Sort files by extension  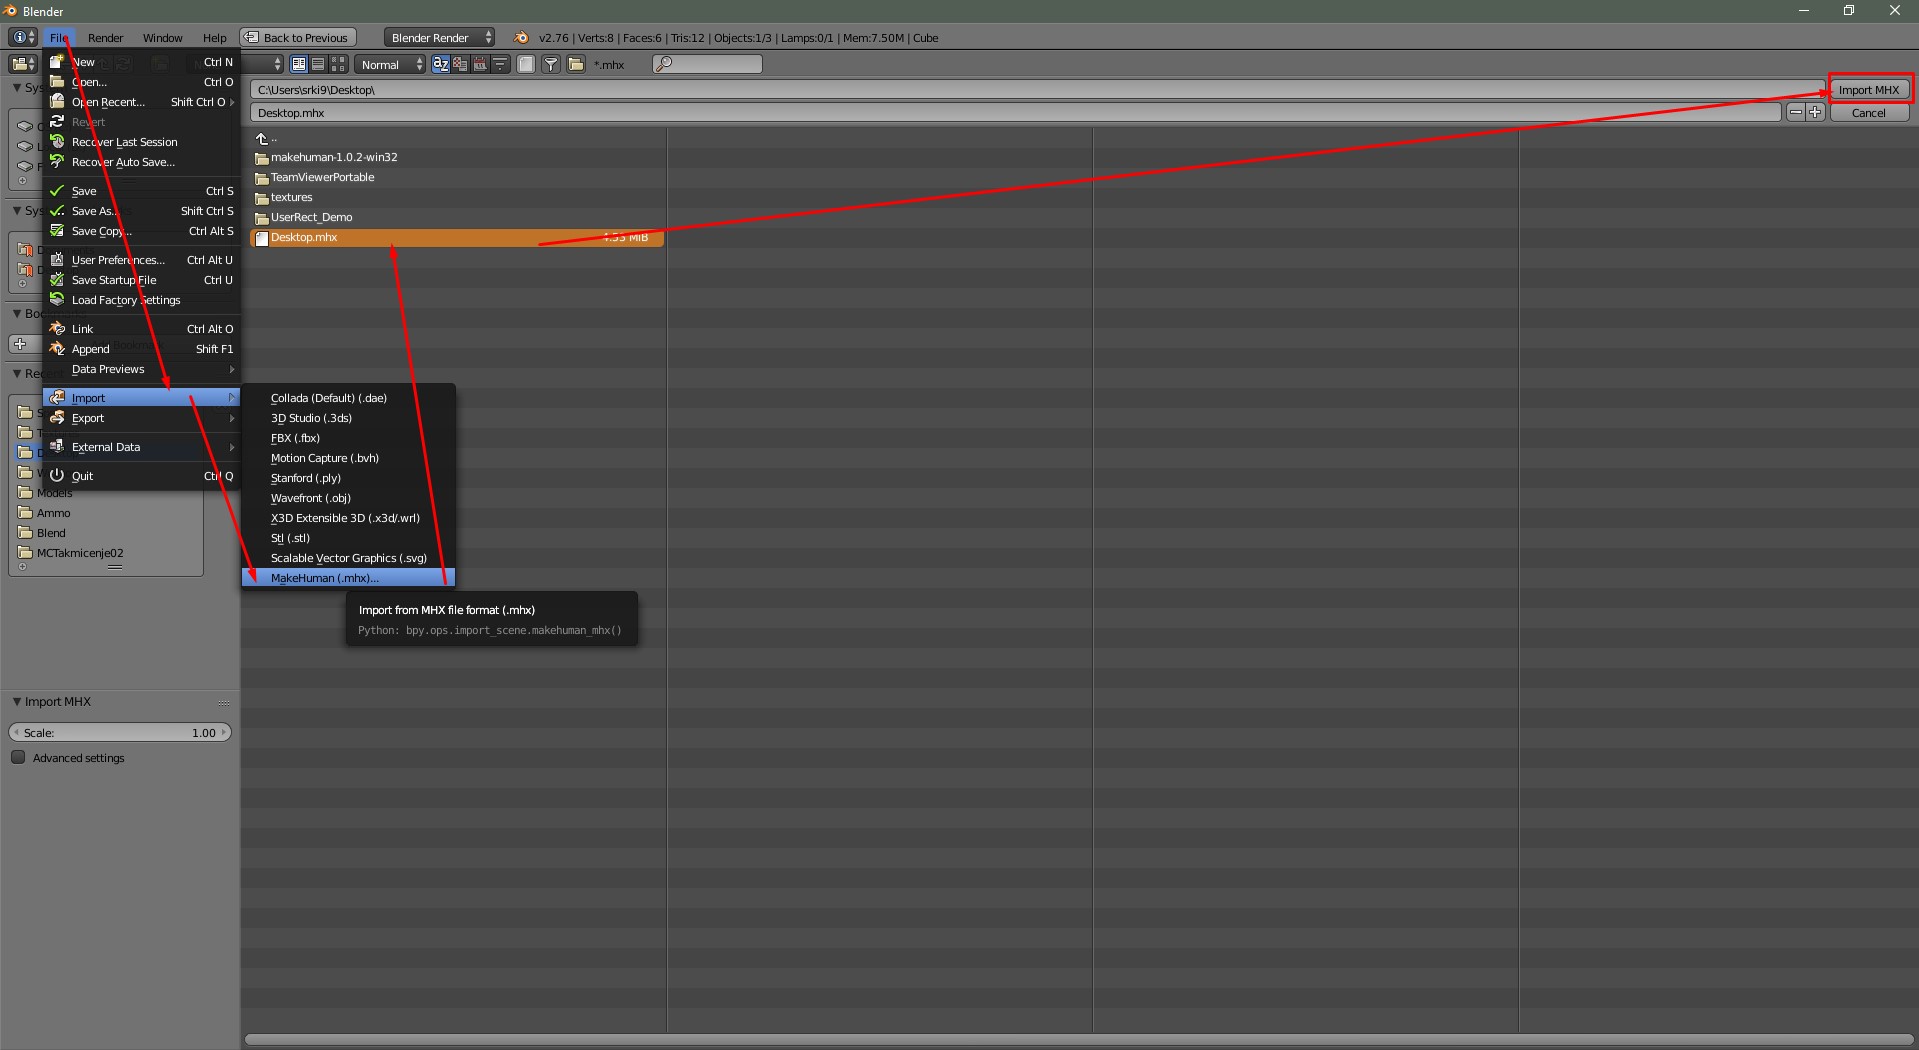click(x=460, y=64)
